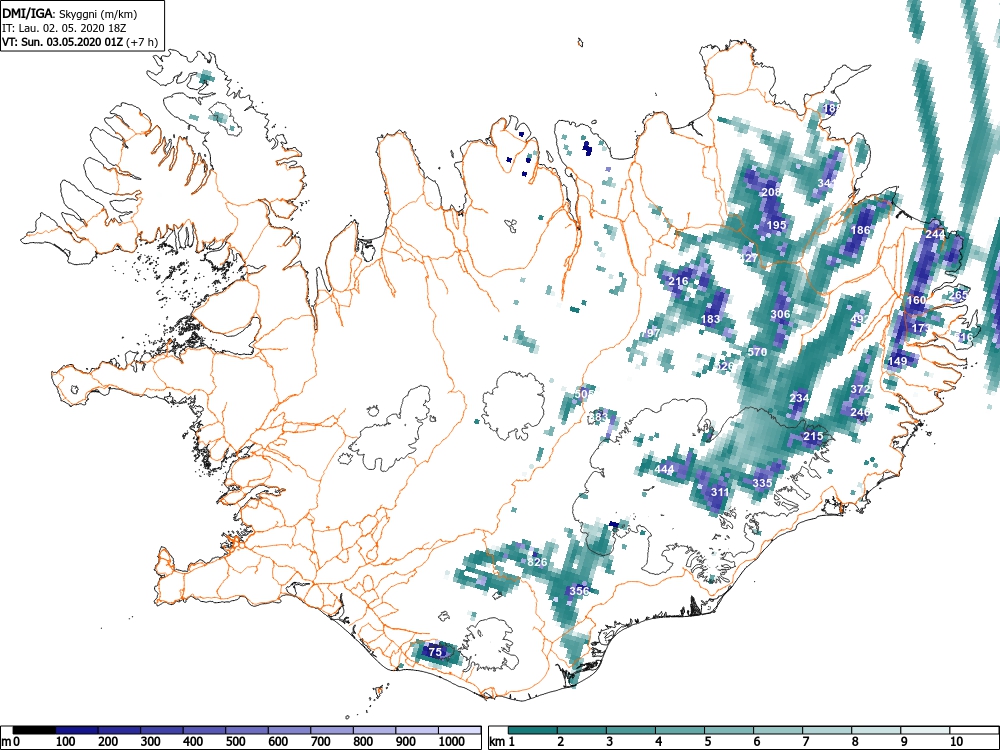
Task: Click the visibility value 506
Action: [584, 394]
